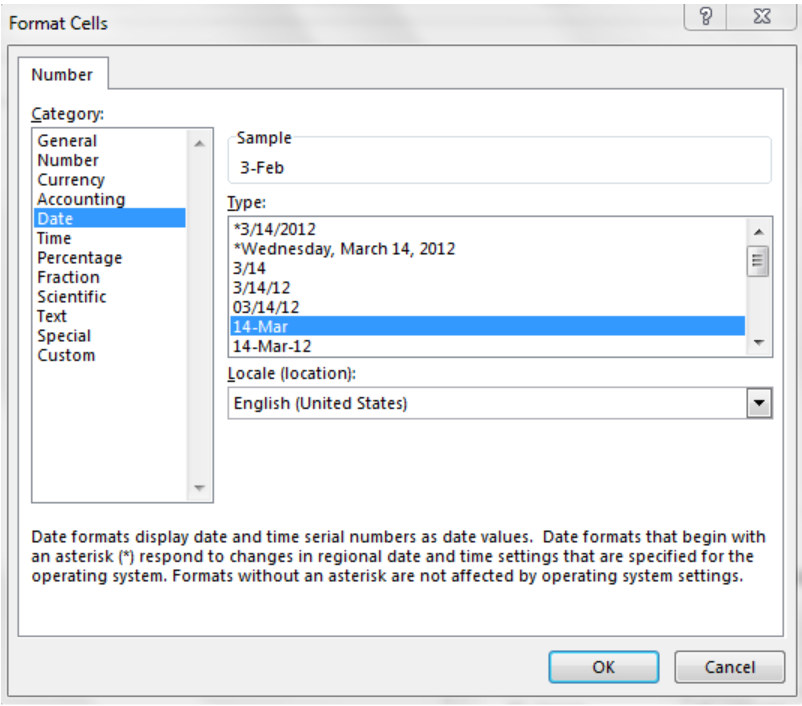802x706 pixels.
Task: Open the Locale dropdown arrow
Action: pos(759,403)
